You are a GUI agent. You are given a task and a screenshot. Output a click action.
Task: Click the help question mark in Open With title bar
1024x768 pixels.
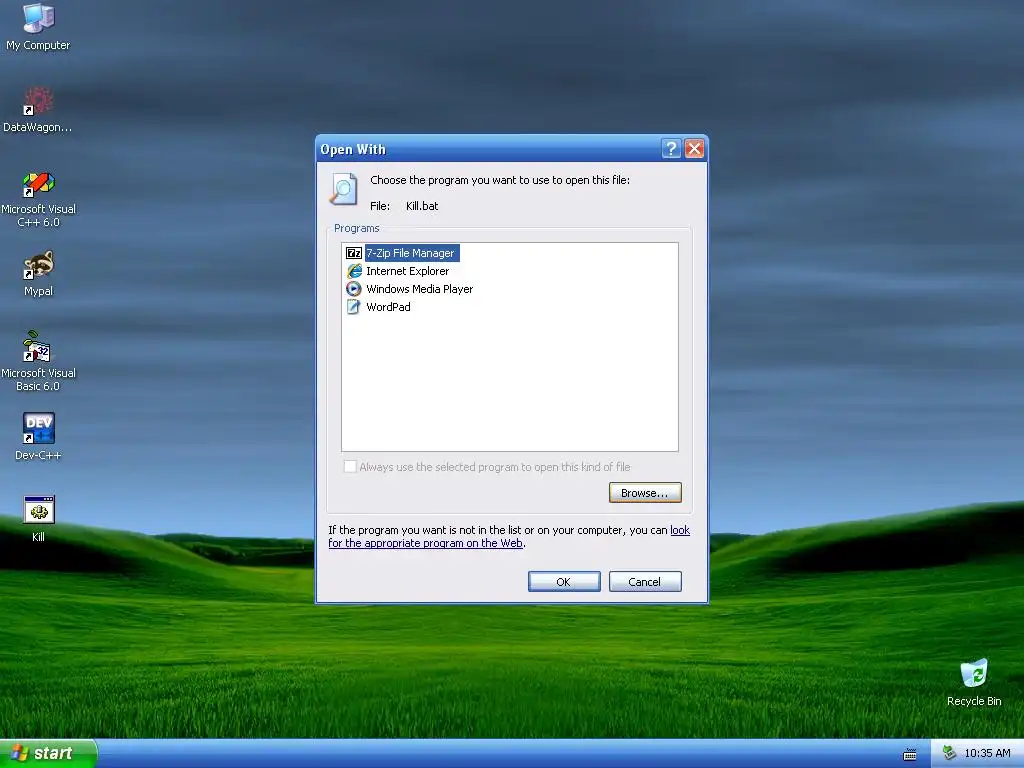671,149
